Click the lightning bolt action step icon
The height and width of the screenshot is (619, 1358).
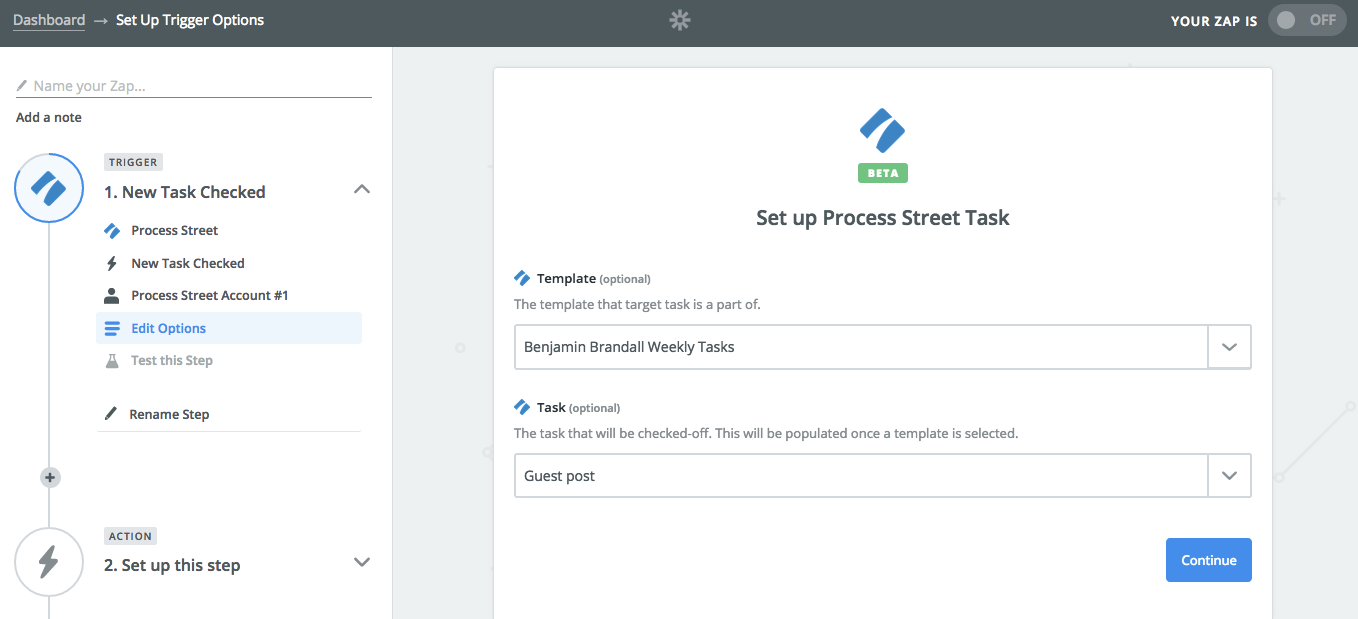(49, 561)
